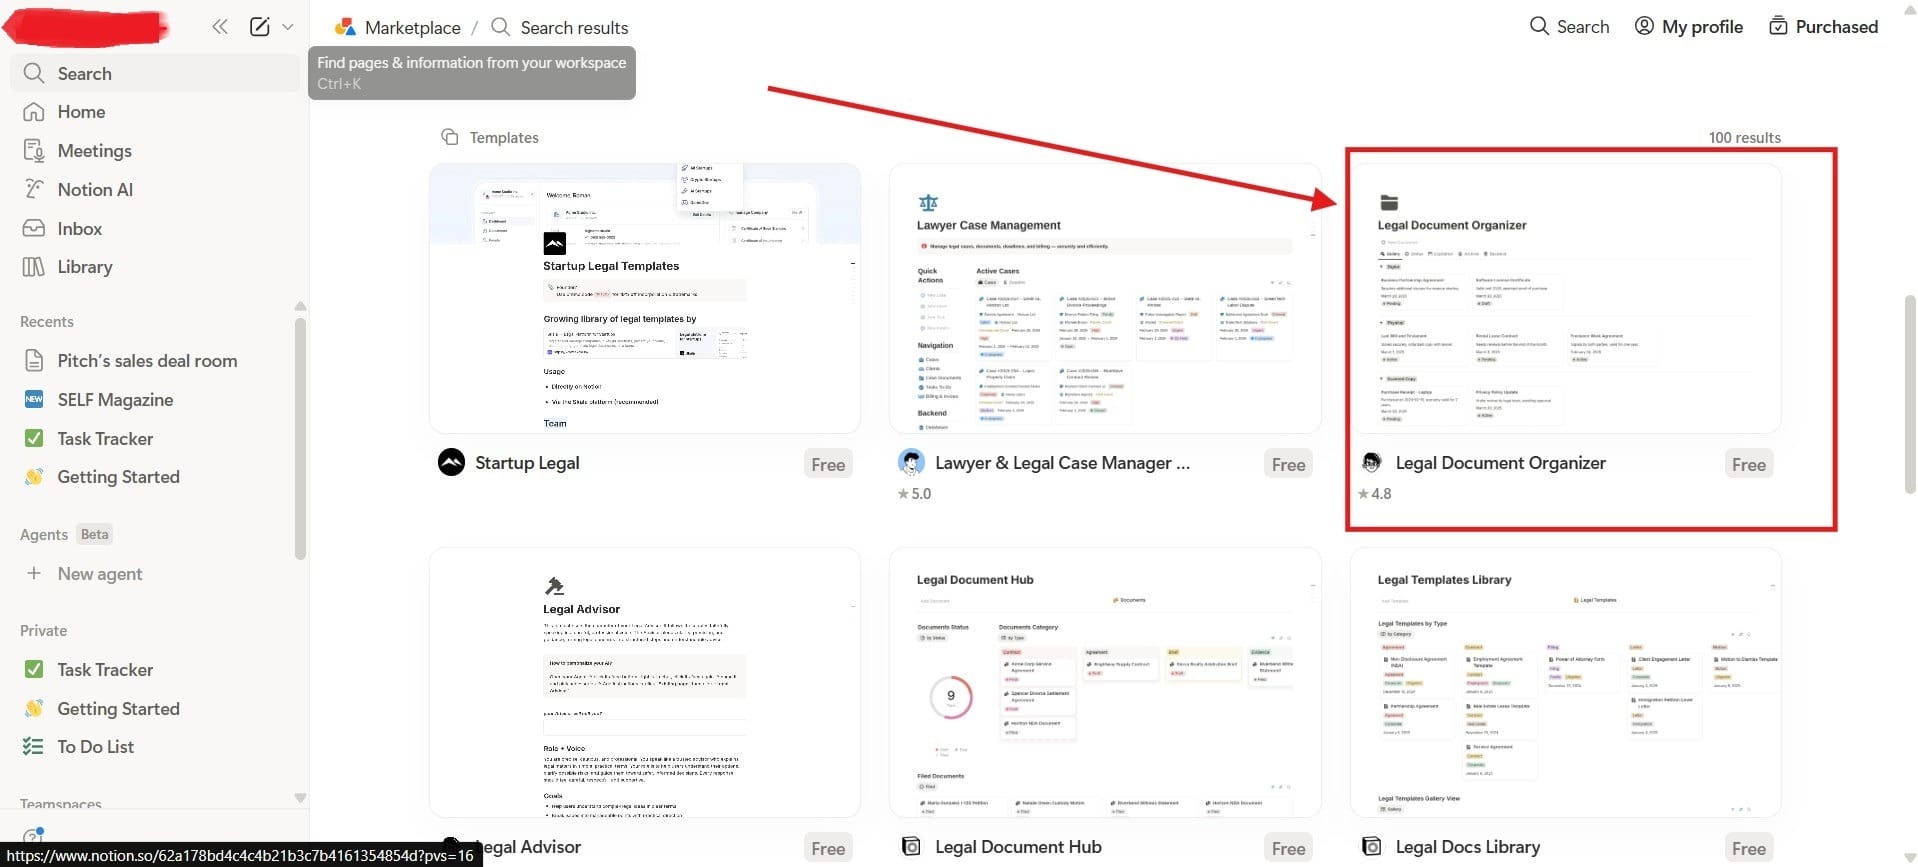Click Startup Legal creator avatar icon
This screenshot has height=867, width=1918.
coord(451,462)
